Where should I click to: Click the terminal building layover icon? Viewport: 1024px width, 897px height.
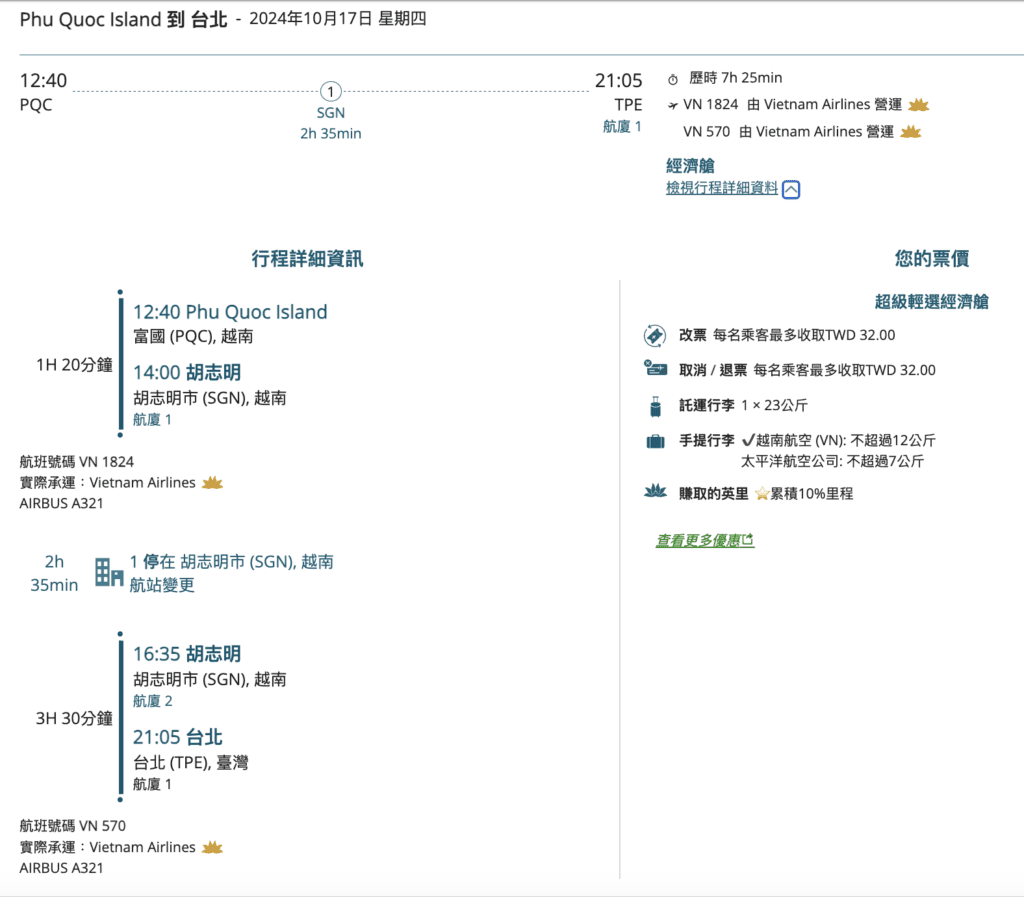tap(108, 572)
